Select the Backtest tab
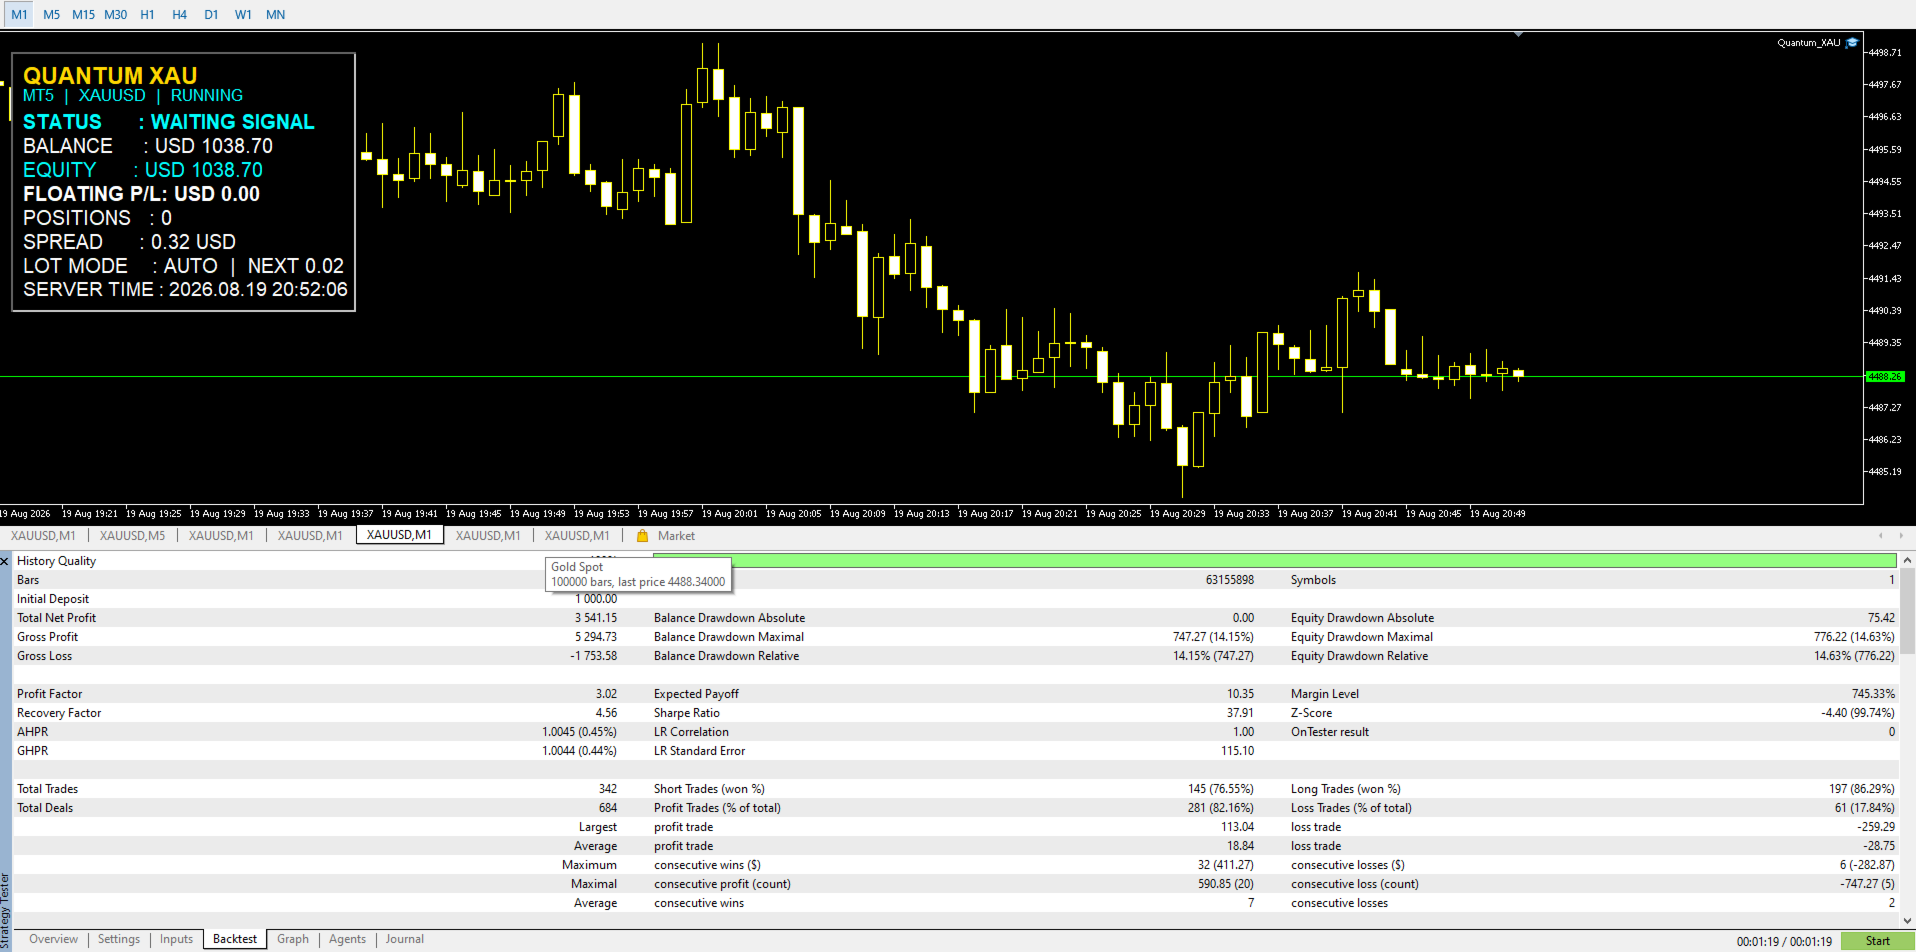The image size is (1916, 952). (234, 939)
